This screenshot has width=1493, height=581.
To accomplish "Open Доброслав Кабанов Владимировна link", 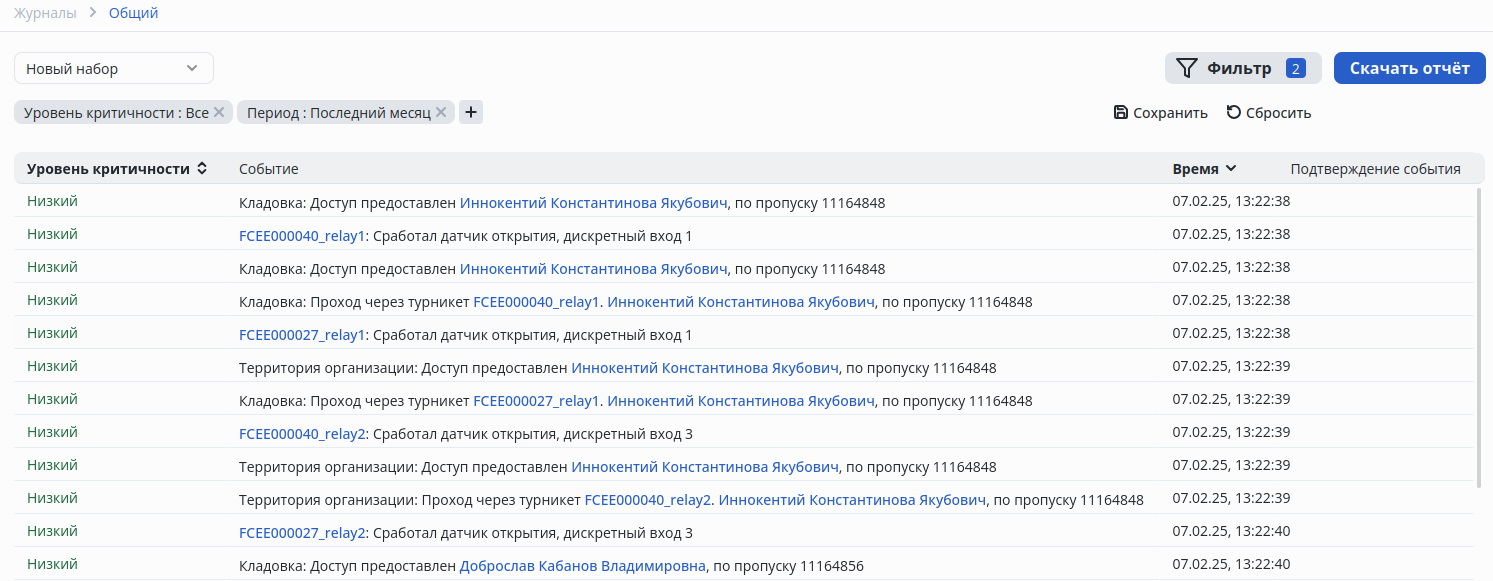I will point(582,566).
